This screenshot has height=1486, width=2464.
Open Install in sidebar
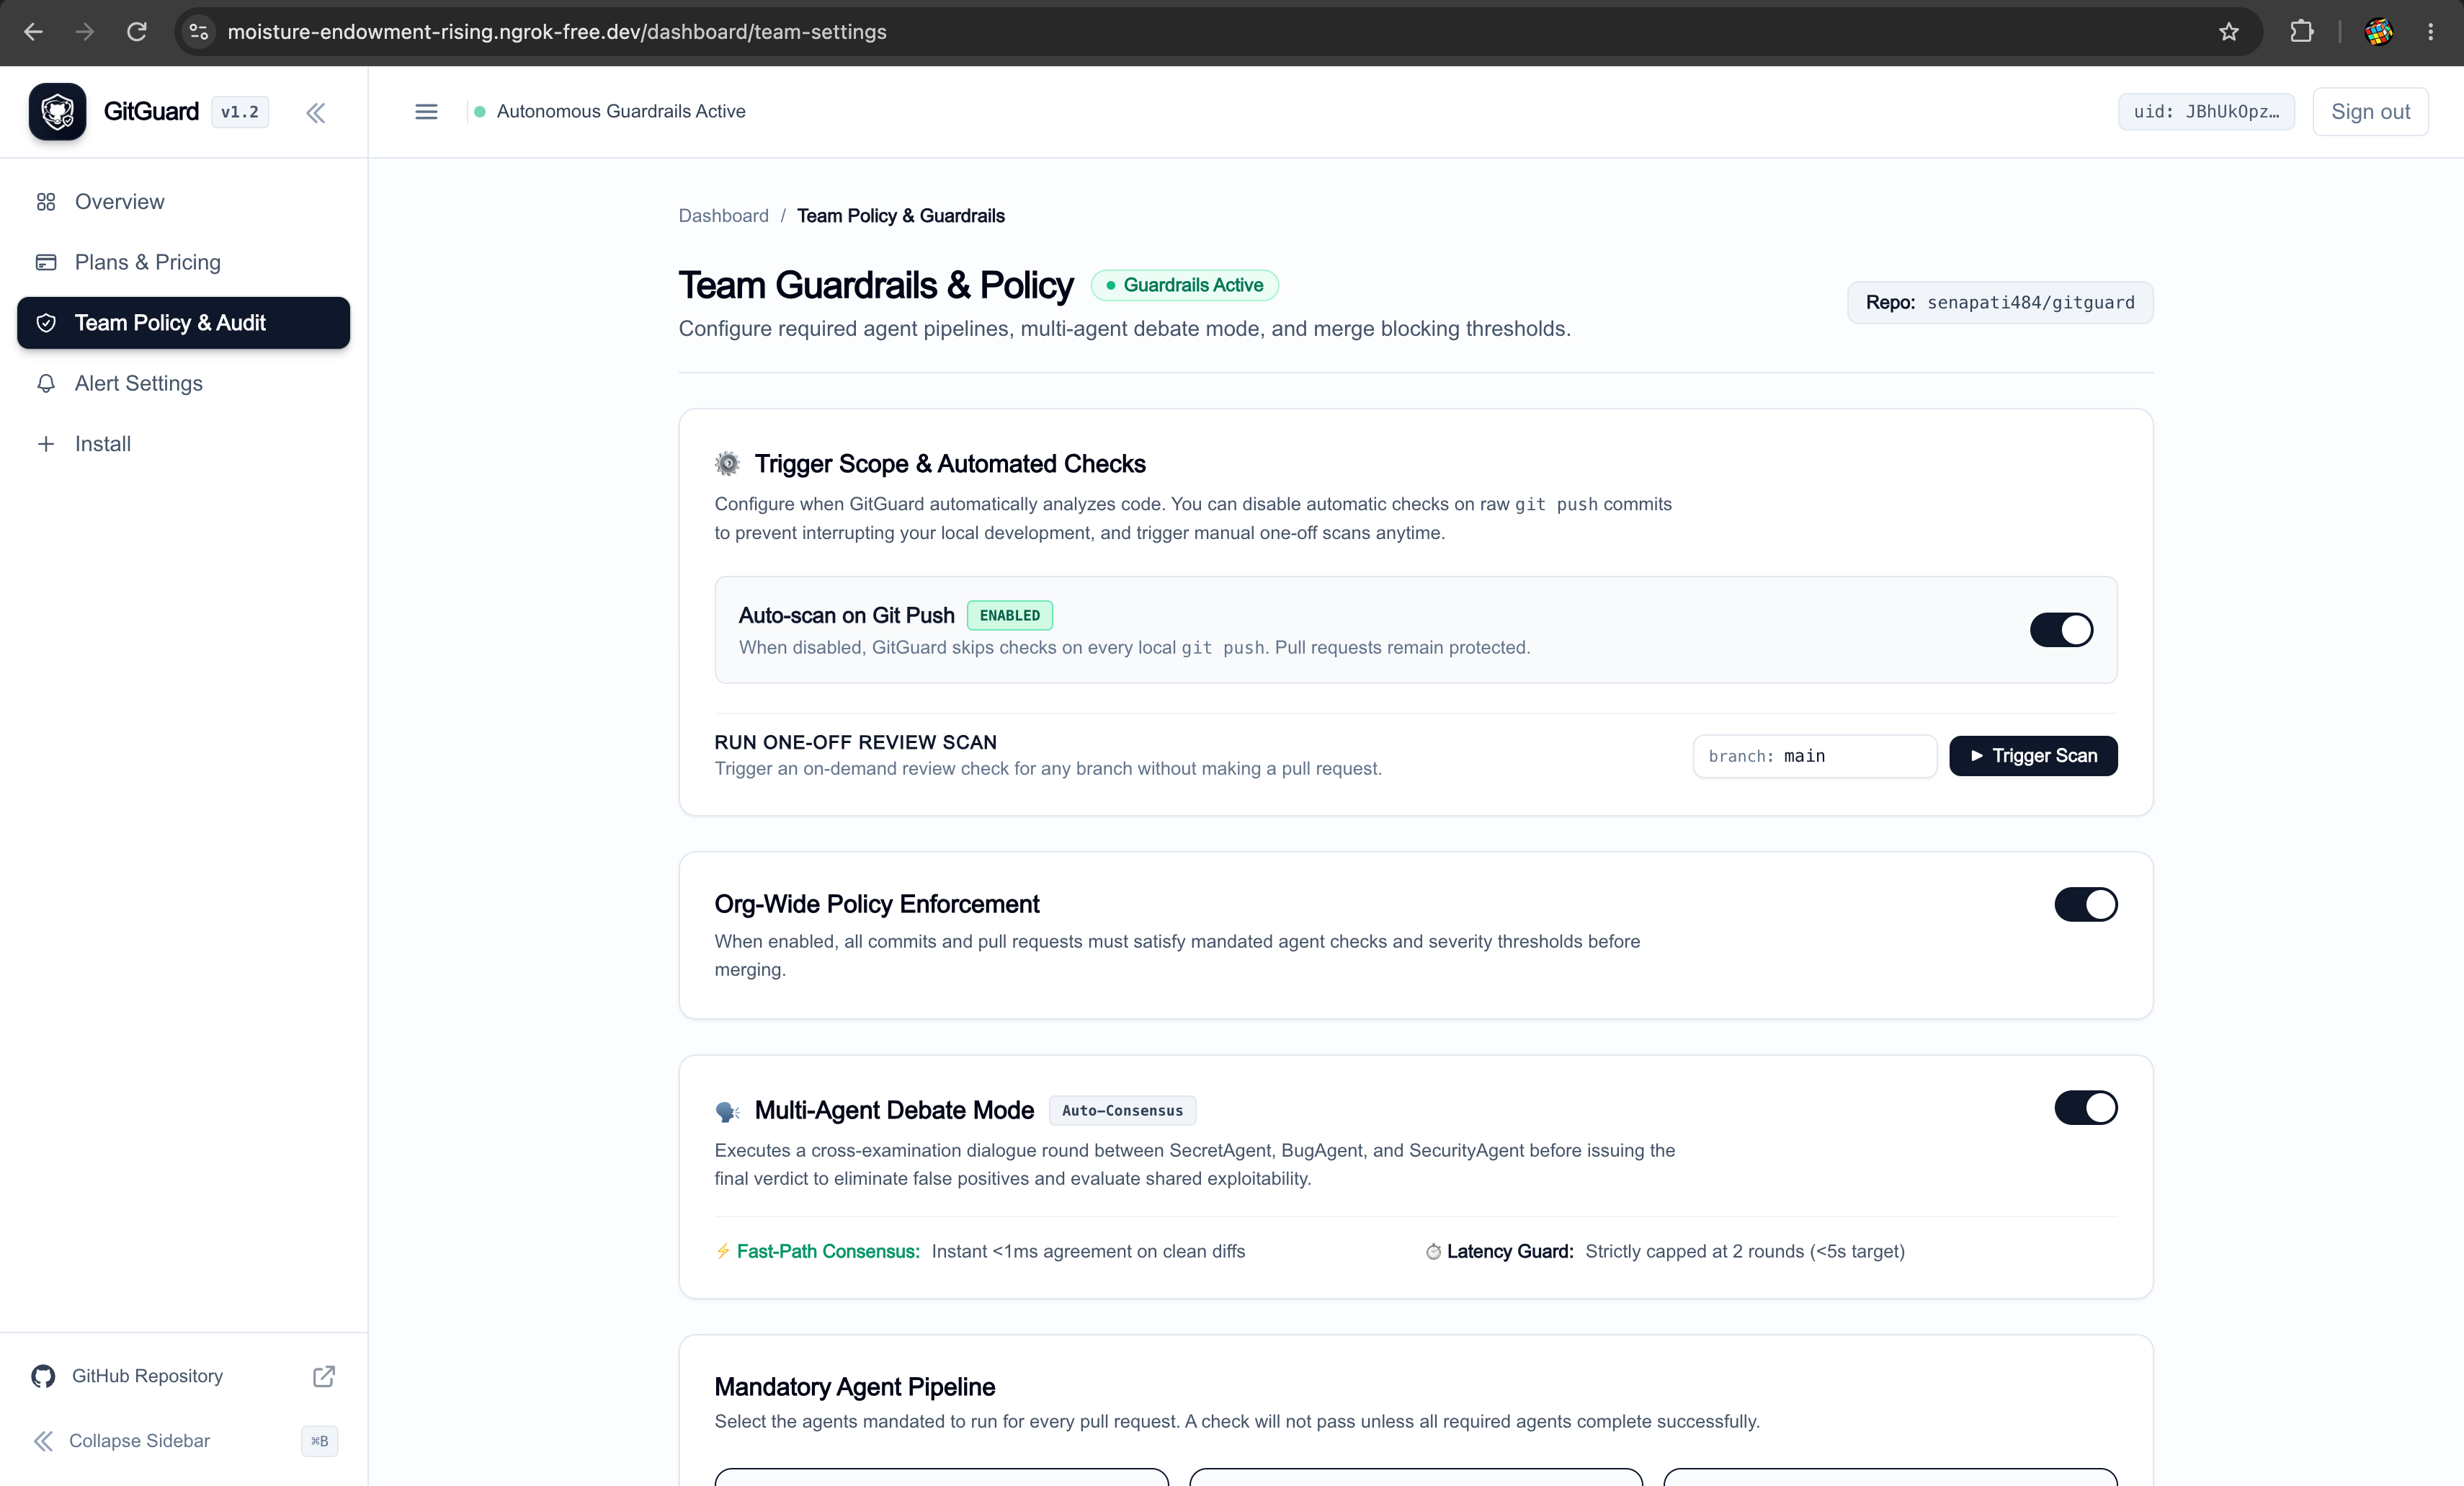183,444
